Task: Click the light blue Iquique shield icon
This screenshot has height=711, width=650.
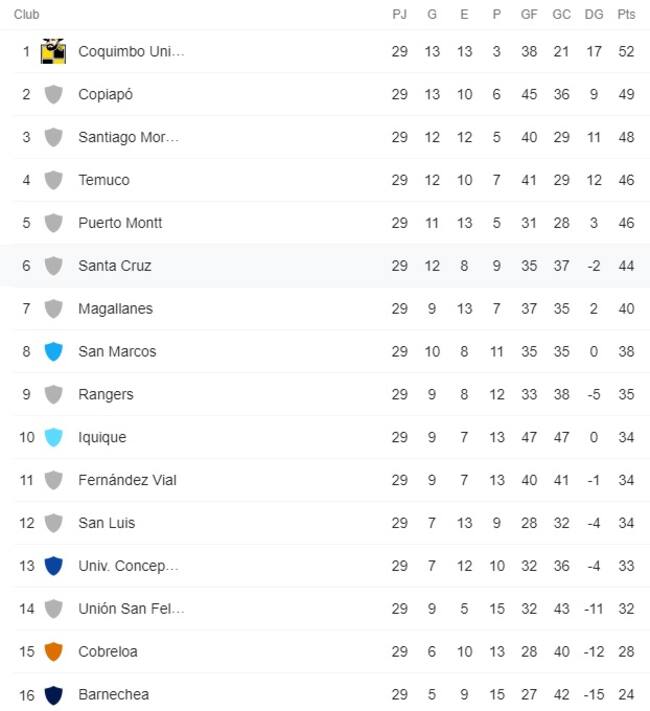Action: point(54,438)
